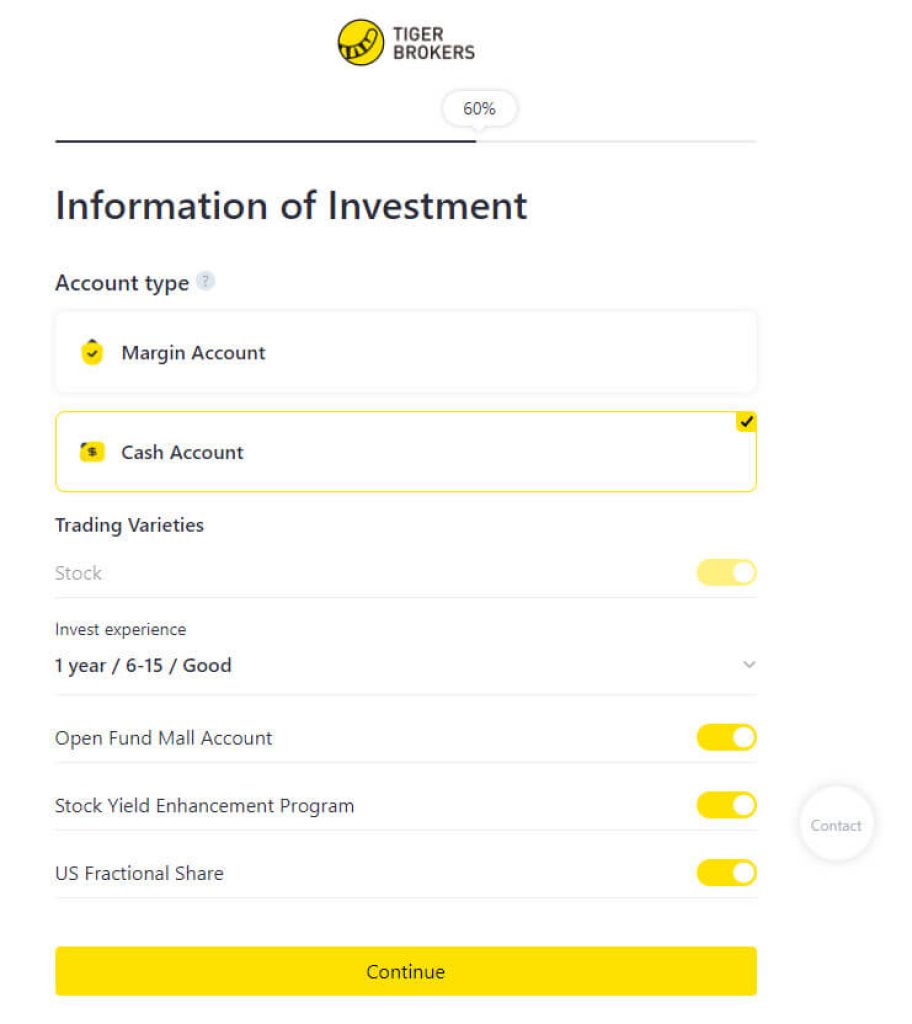
Task: Disable the Open Fund Mall Account toggle
Action: (x=726, y=738)
